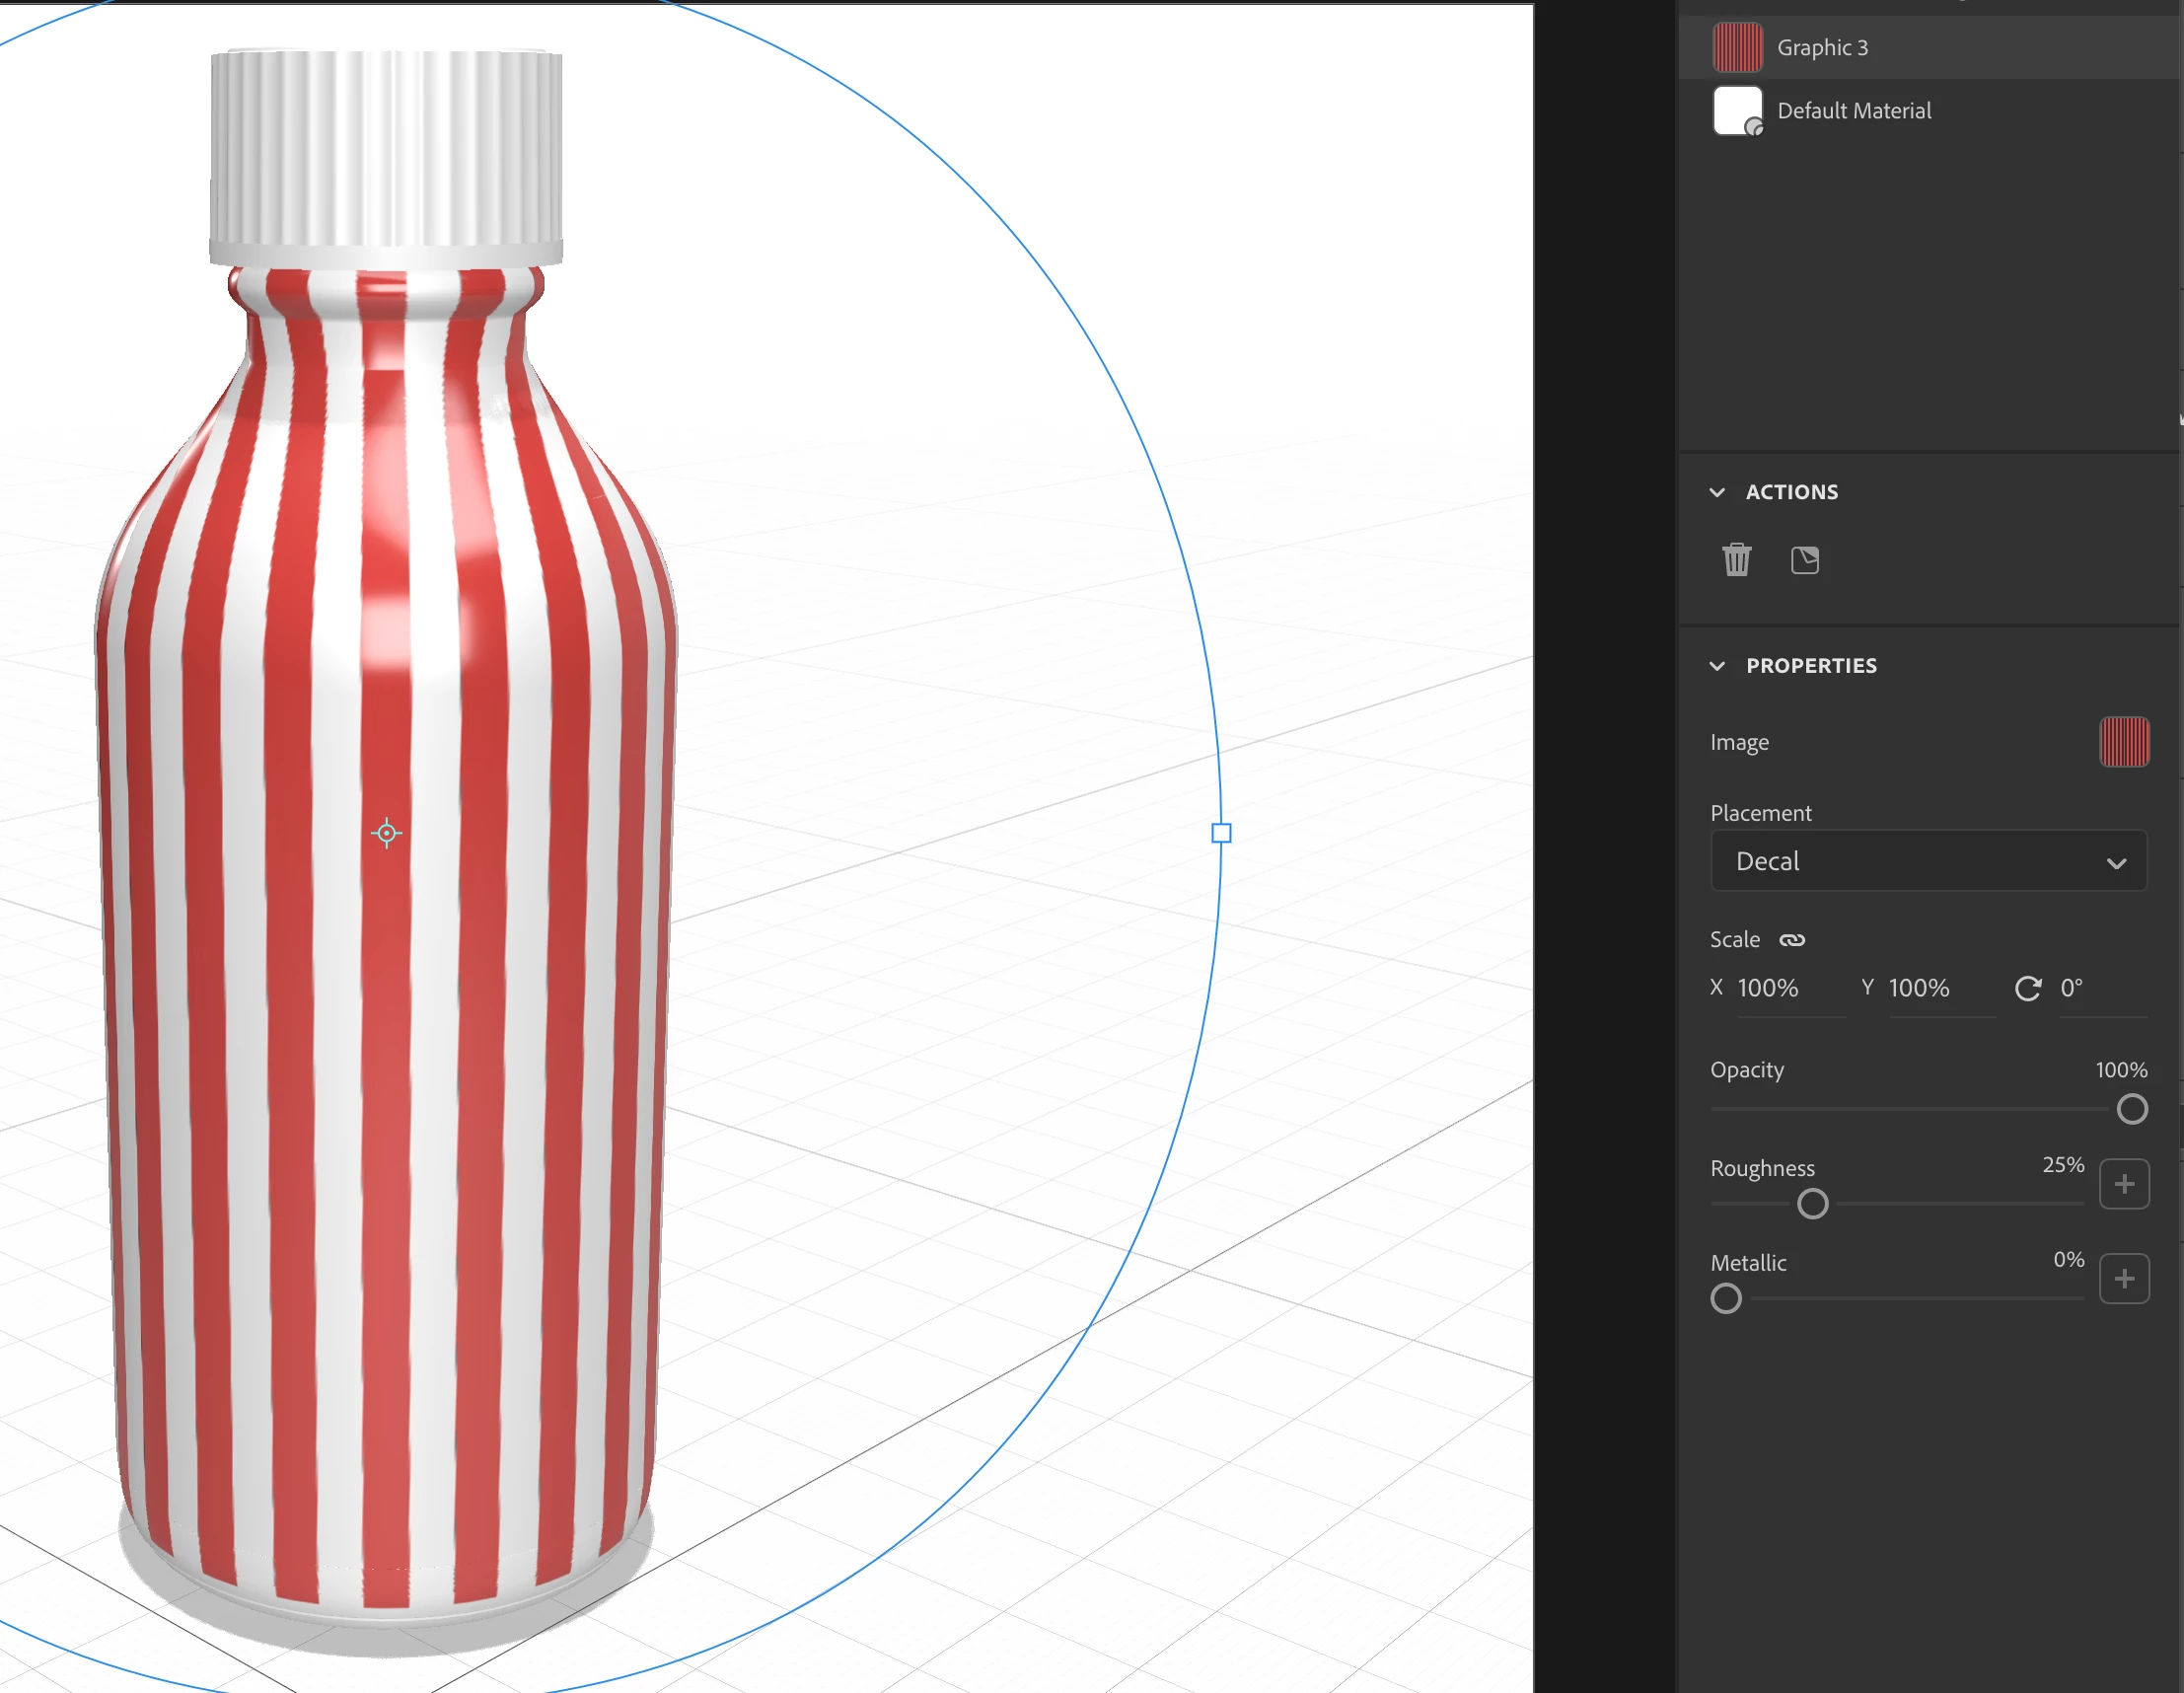2184x1693 pixels.
Task: Click the Scale X percentage field
Action: coord(1768,989)
